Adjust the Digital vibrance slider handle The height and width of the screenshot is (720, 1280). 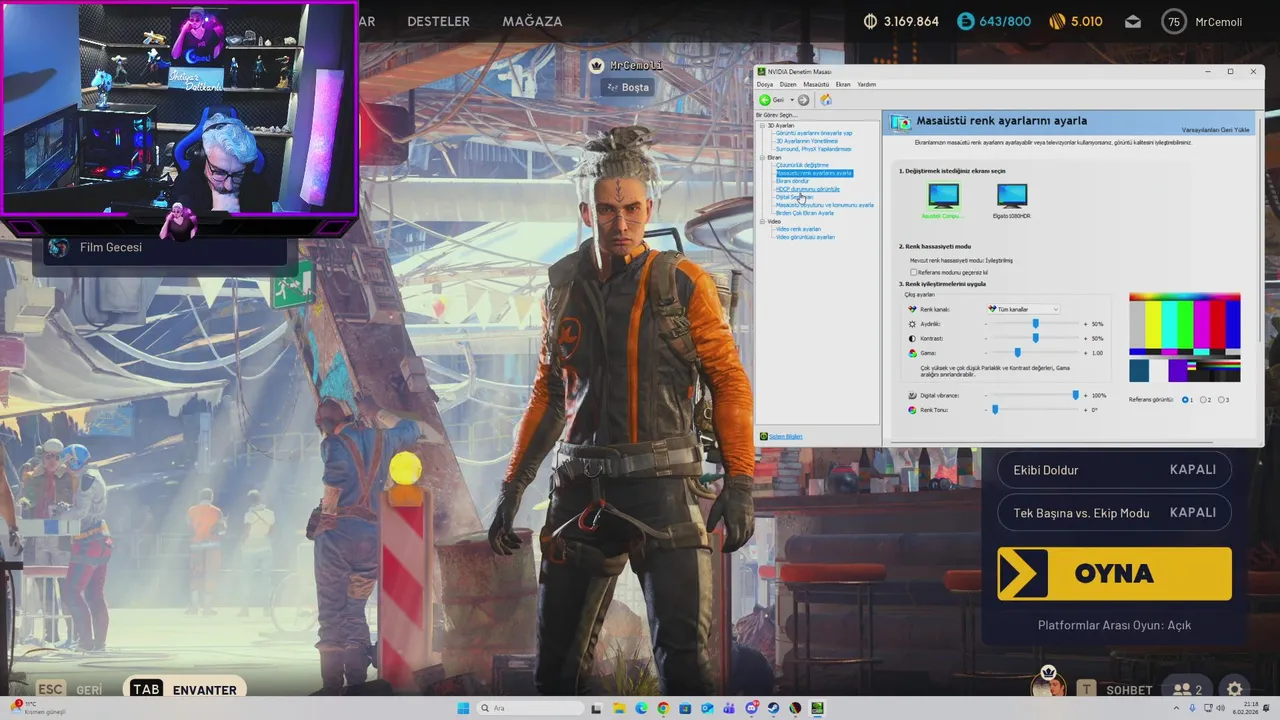click(1076, 395)
